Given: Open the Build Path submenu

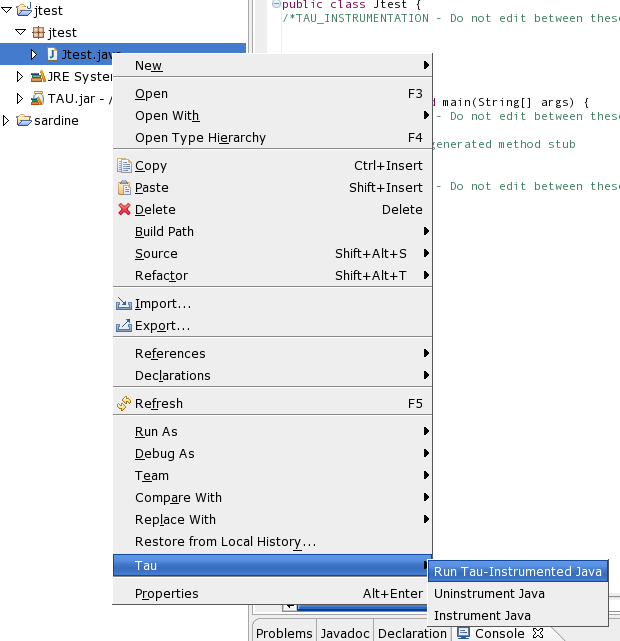Looking at the screenshot, I should 273,231.
